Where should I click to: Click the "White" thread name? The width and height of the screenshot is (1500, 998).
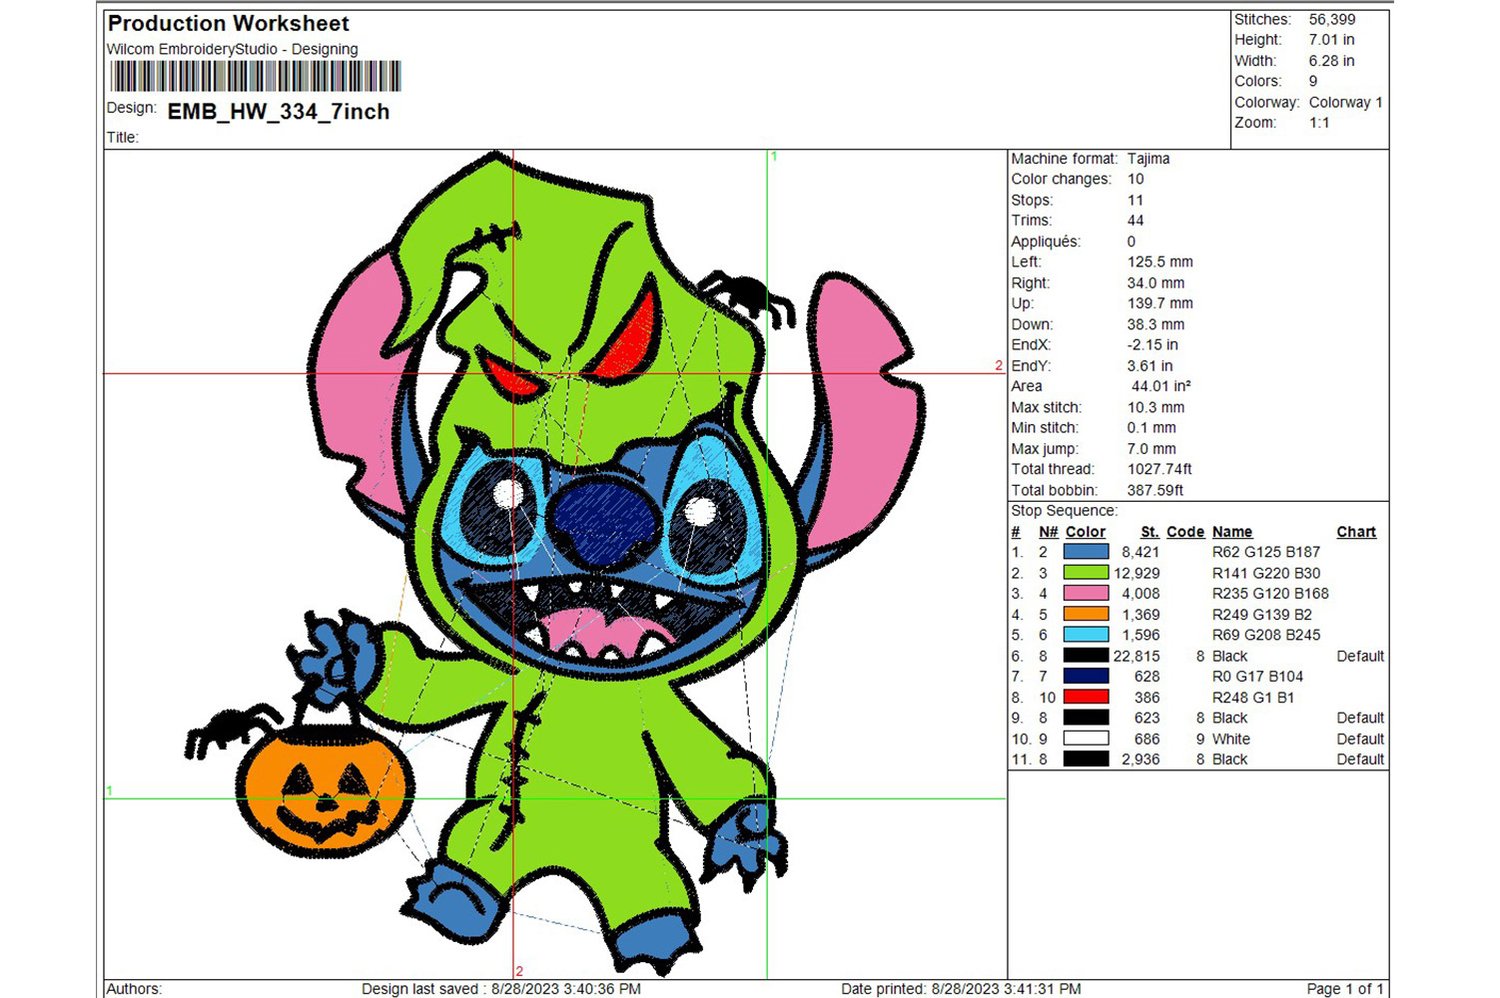(1231, 739)
